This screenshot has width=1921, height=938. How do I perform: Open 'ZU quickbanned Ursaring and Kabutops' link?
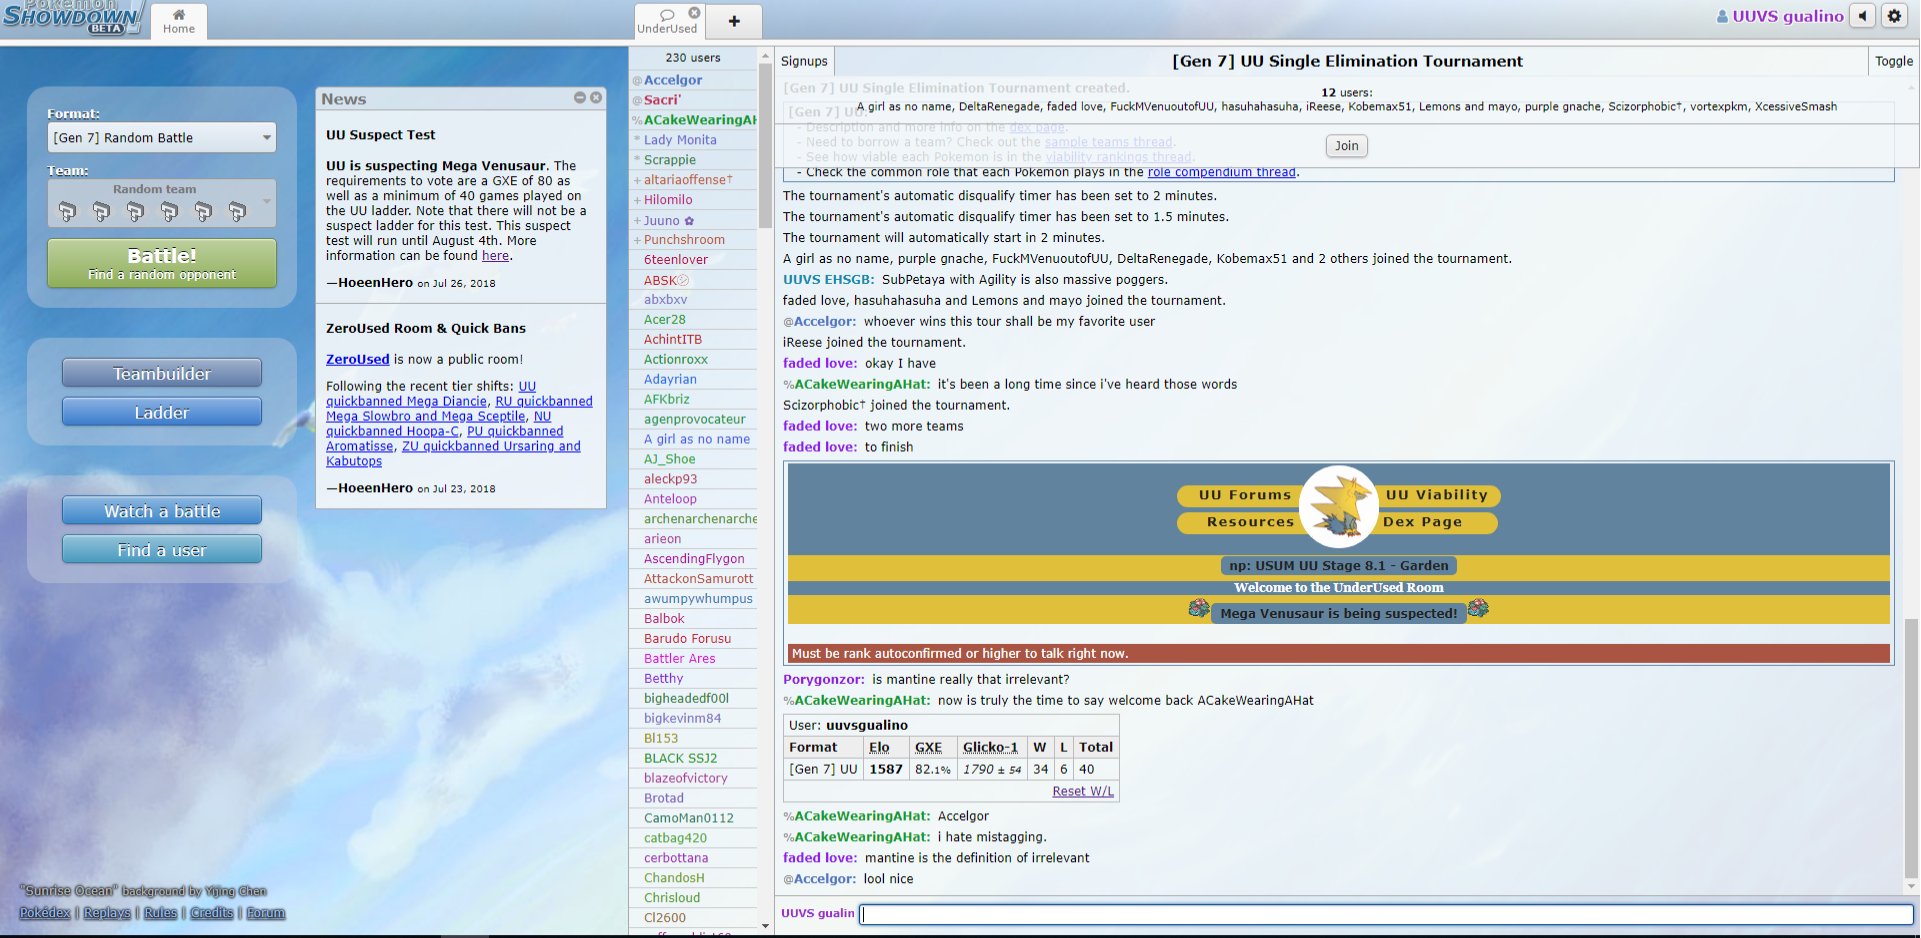pos(453,454)
